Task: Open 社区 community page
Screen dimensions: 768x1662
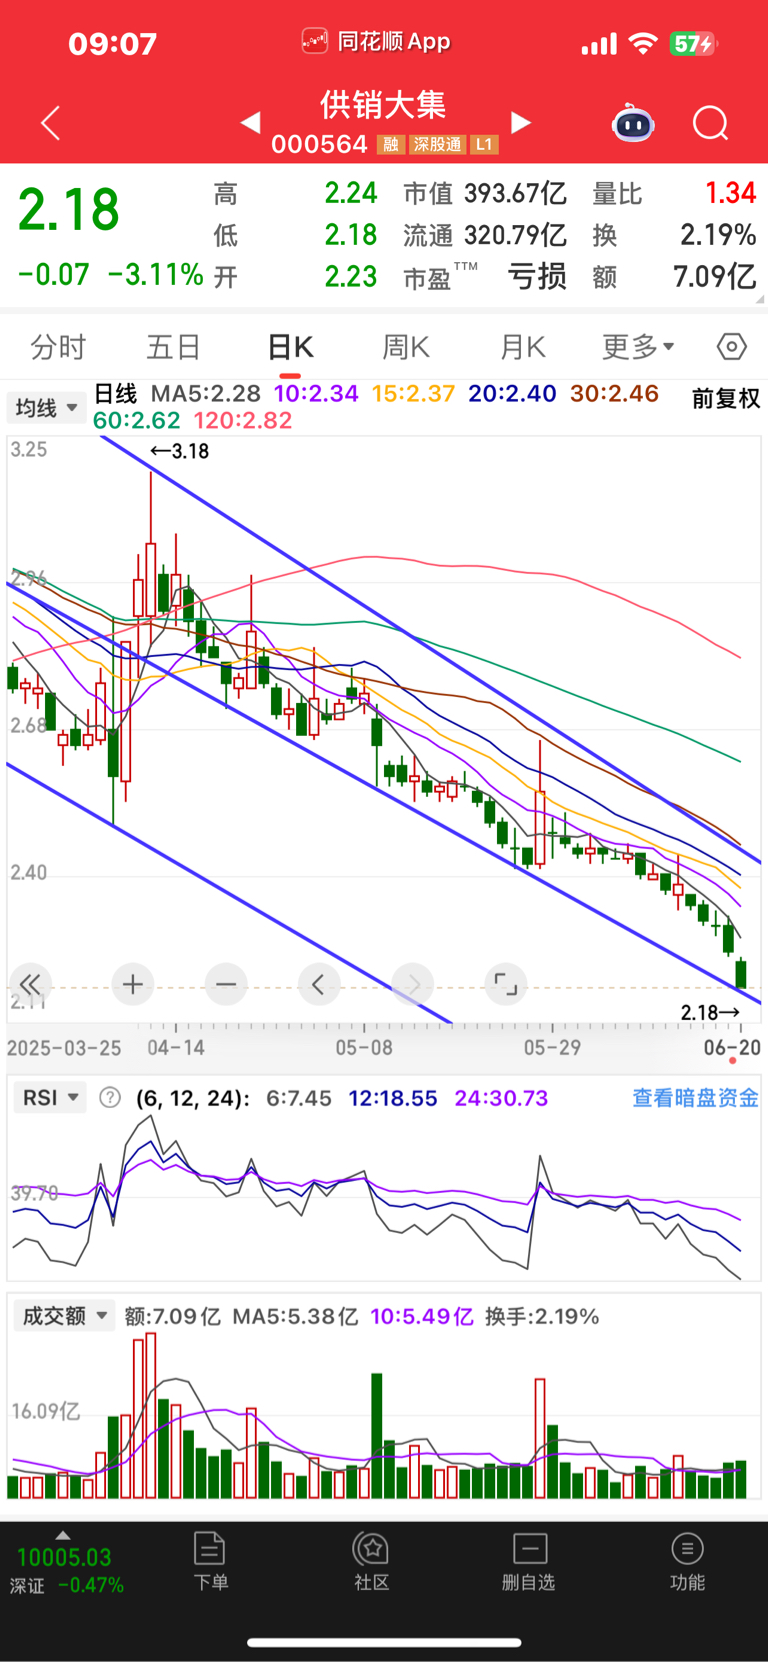Action: (x=372, y=1561)
